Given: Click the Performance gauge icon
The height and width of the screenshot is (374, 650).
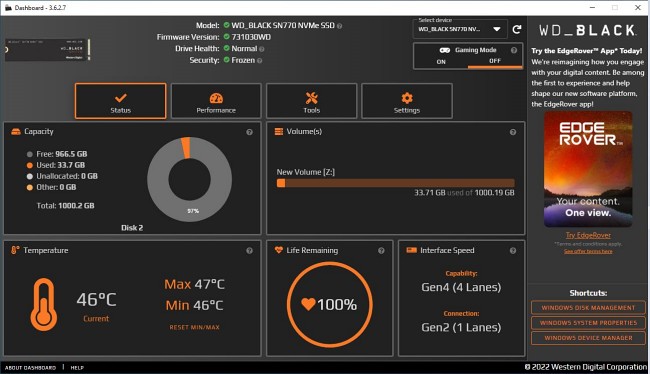Looking at the screenshot, I should 216,98.
